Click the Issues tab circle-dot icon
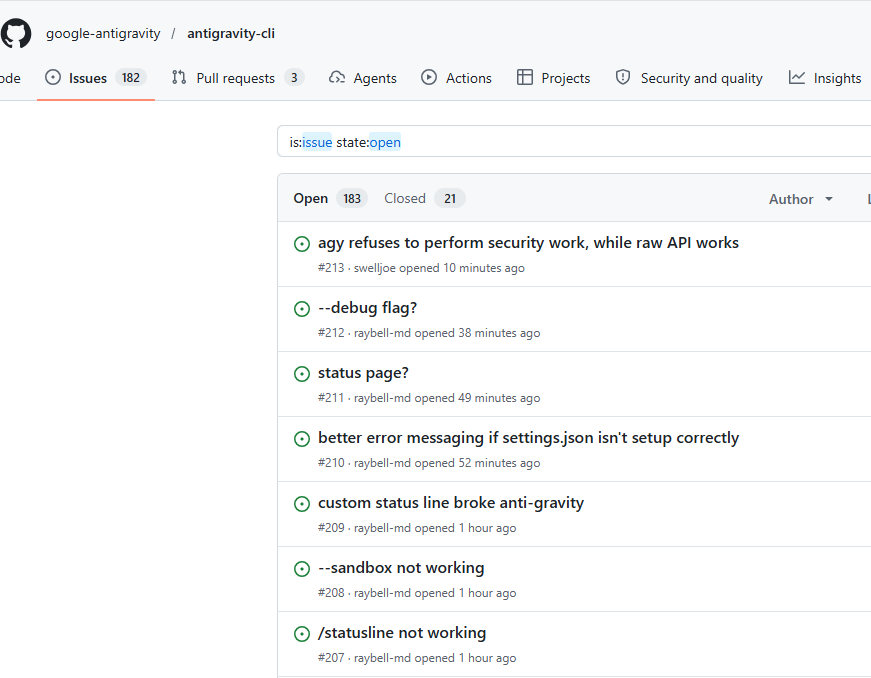The height and width of the screenshot is (678, 871). pyautogui.click(x=53, y=77)
